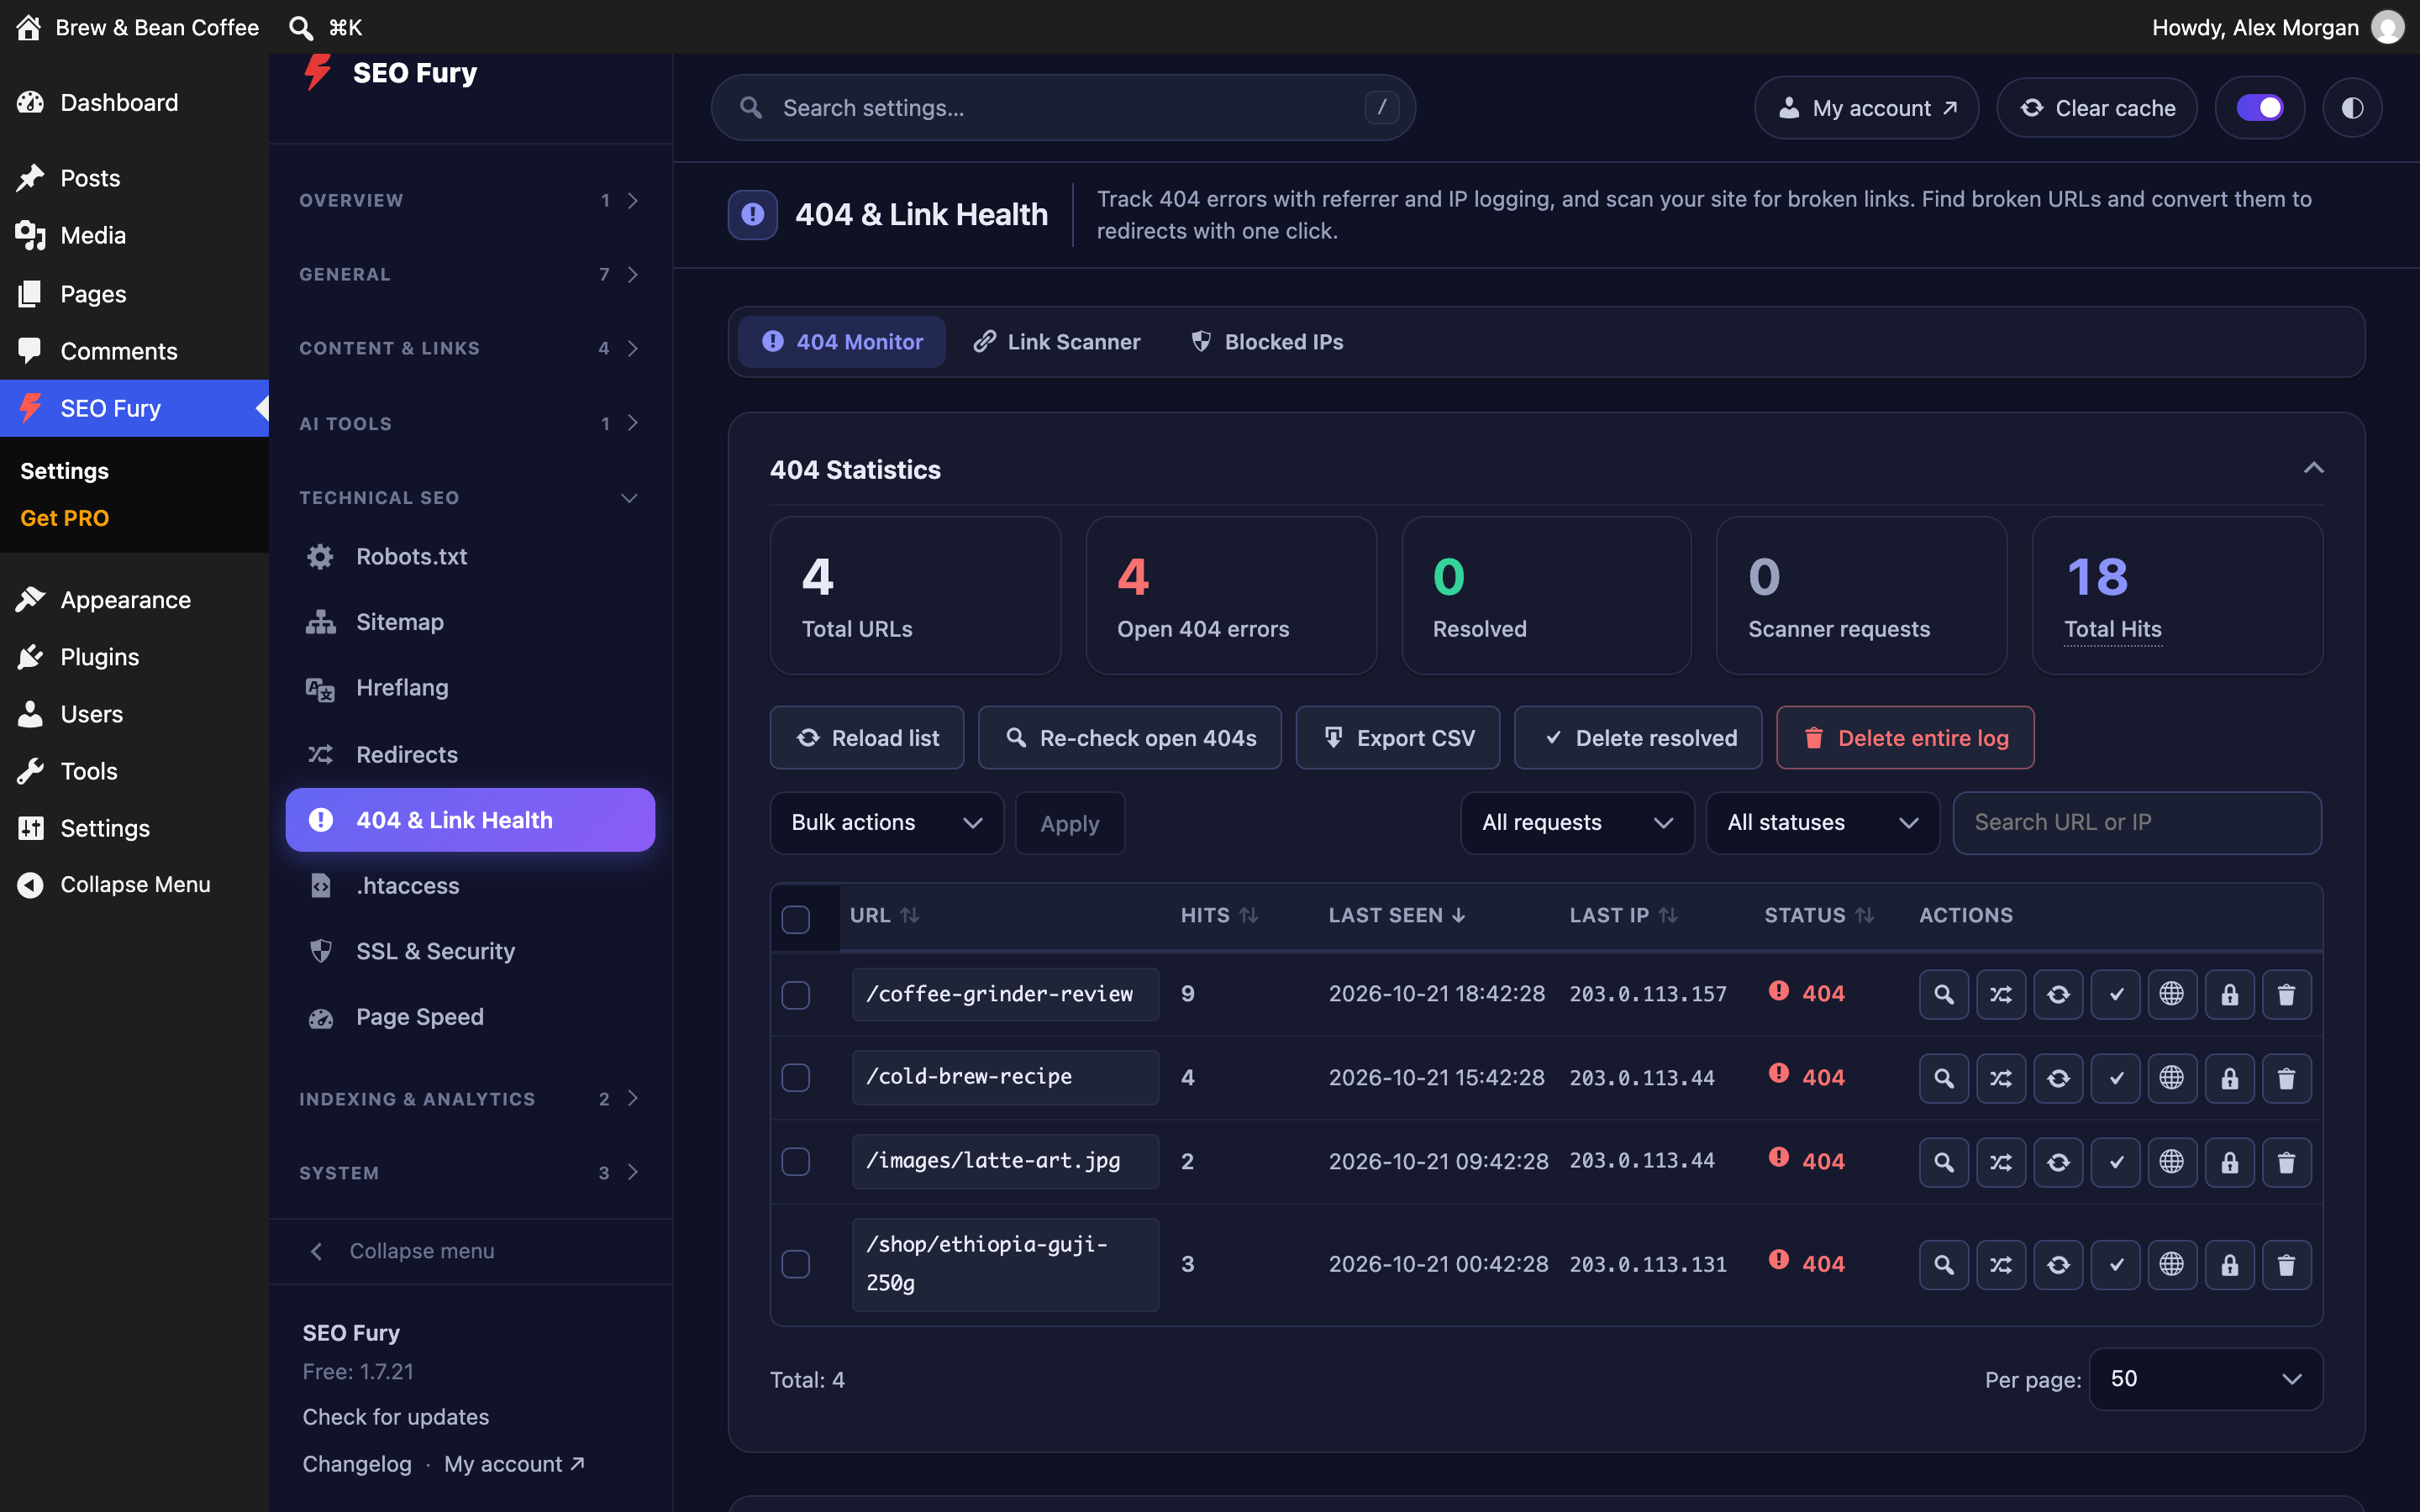
Task: Open Sitemap in Technical SEO menu
Action: pos(470,622)
